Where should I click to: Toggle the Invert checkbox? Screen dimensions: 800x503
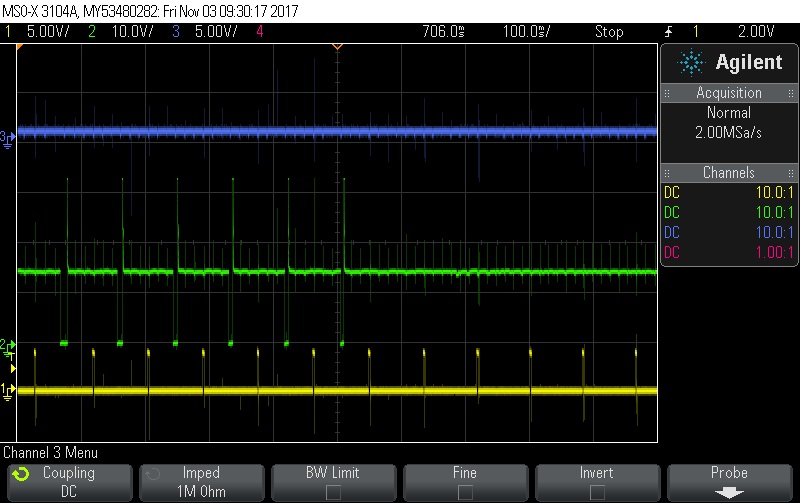tap(597, 492)
